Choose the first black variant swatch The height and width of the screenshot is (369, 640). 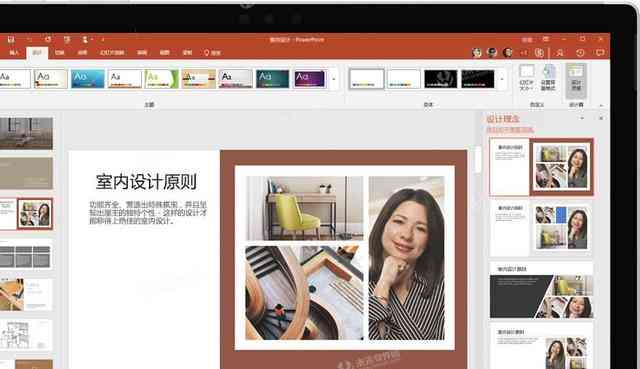[440, 79]
